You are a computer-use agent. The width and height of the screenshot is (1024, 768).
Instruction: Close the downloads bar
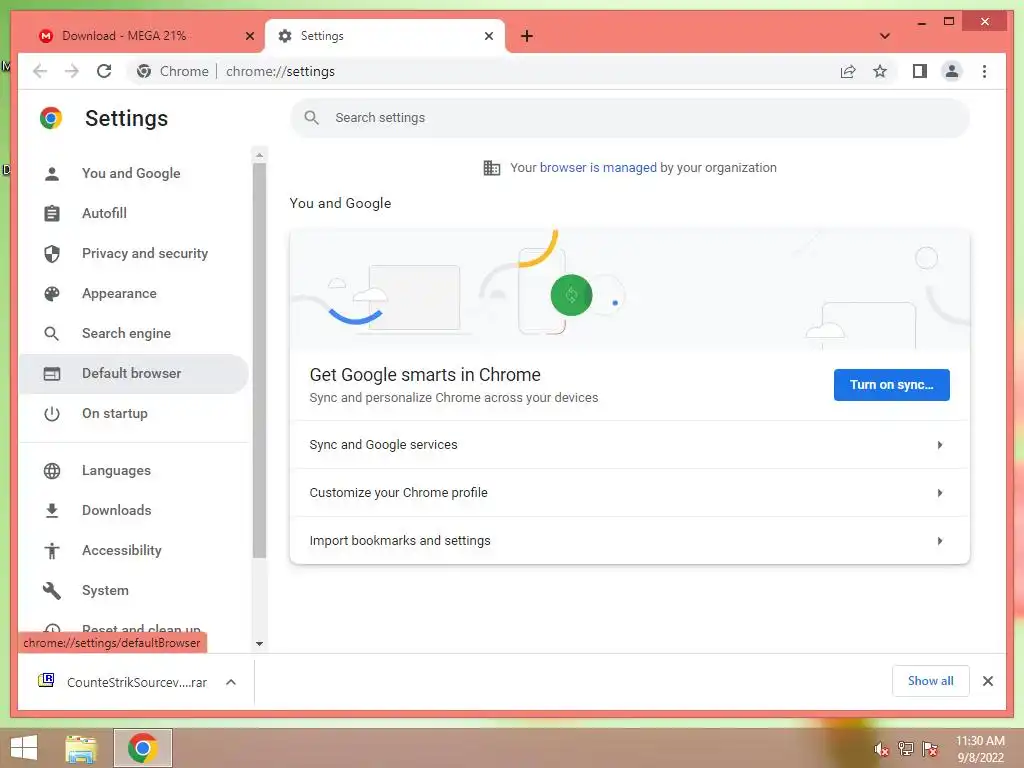(987, 681)
